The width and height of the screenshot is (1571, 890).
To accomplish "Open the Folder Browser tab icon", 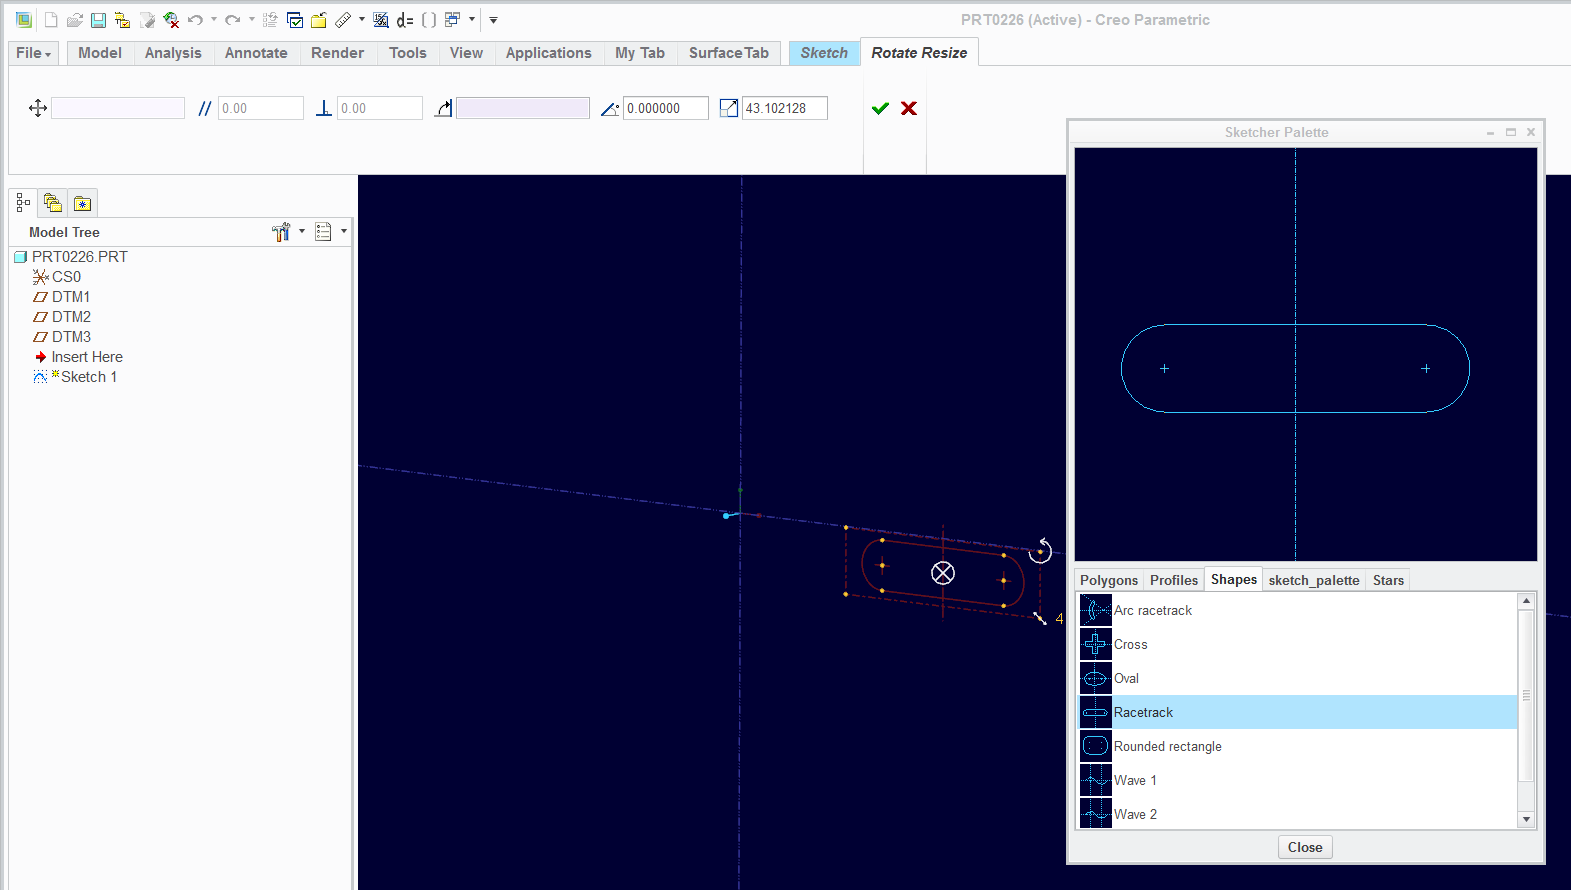I will pyautogui.click(x=53, y=203).
